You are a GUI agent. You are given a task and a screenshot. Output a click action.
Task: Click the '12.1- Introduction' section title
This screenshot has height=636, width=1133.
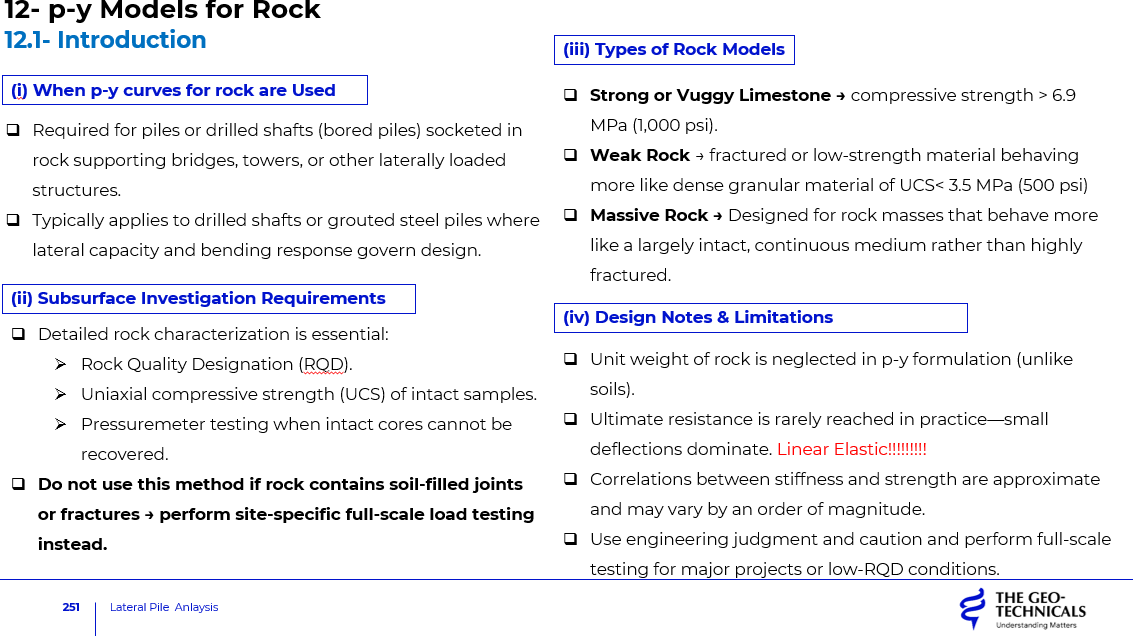pyautogui.click(x=106, y=40)
